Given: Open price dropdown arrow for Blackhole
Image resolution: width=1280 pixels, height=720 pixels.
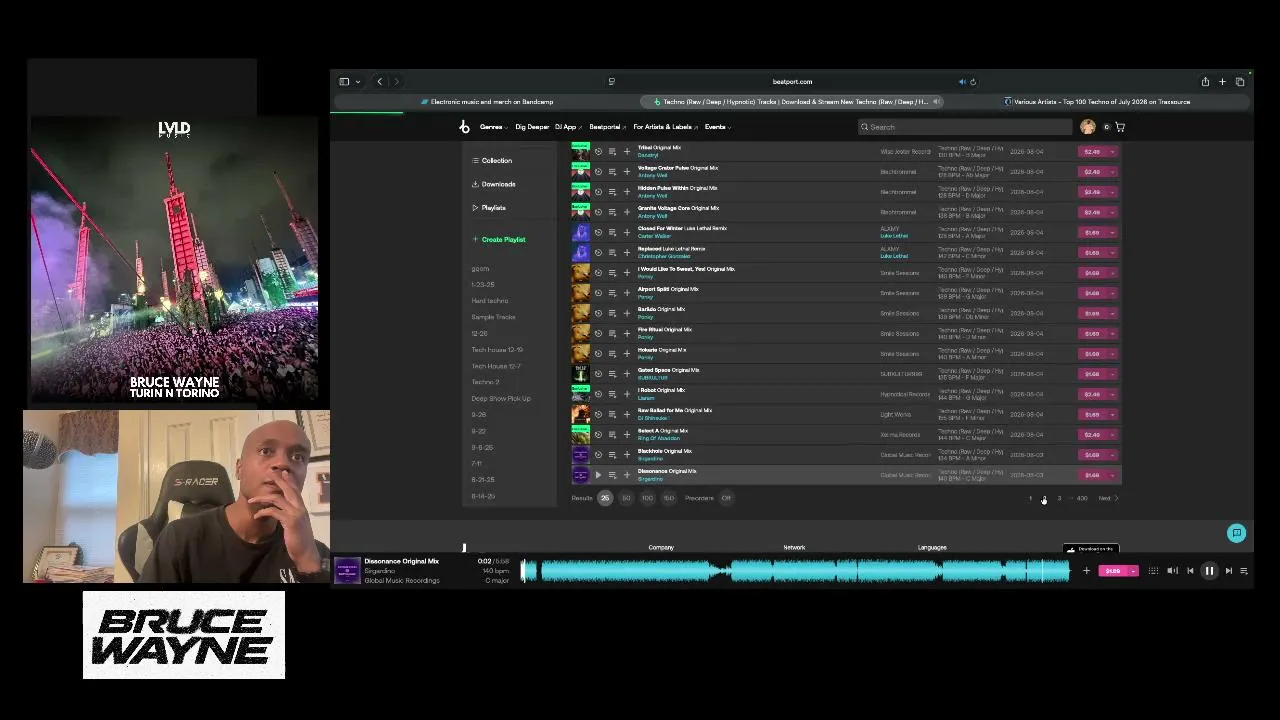Looking at the screenshot, I should point(1112,455).
